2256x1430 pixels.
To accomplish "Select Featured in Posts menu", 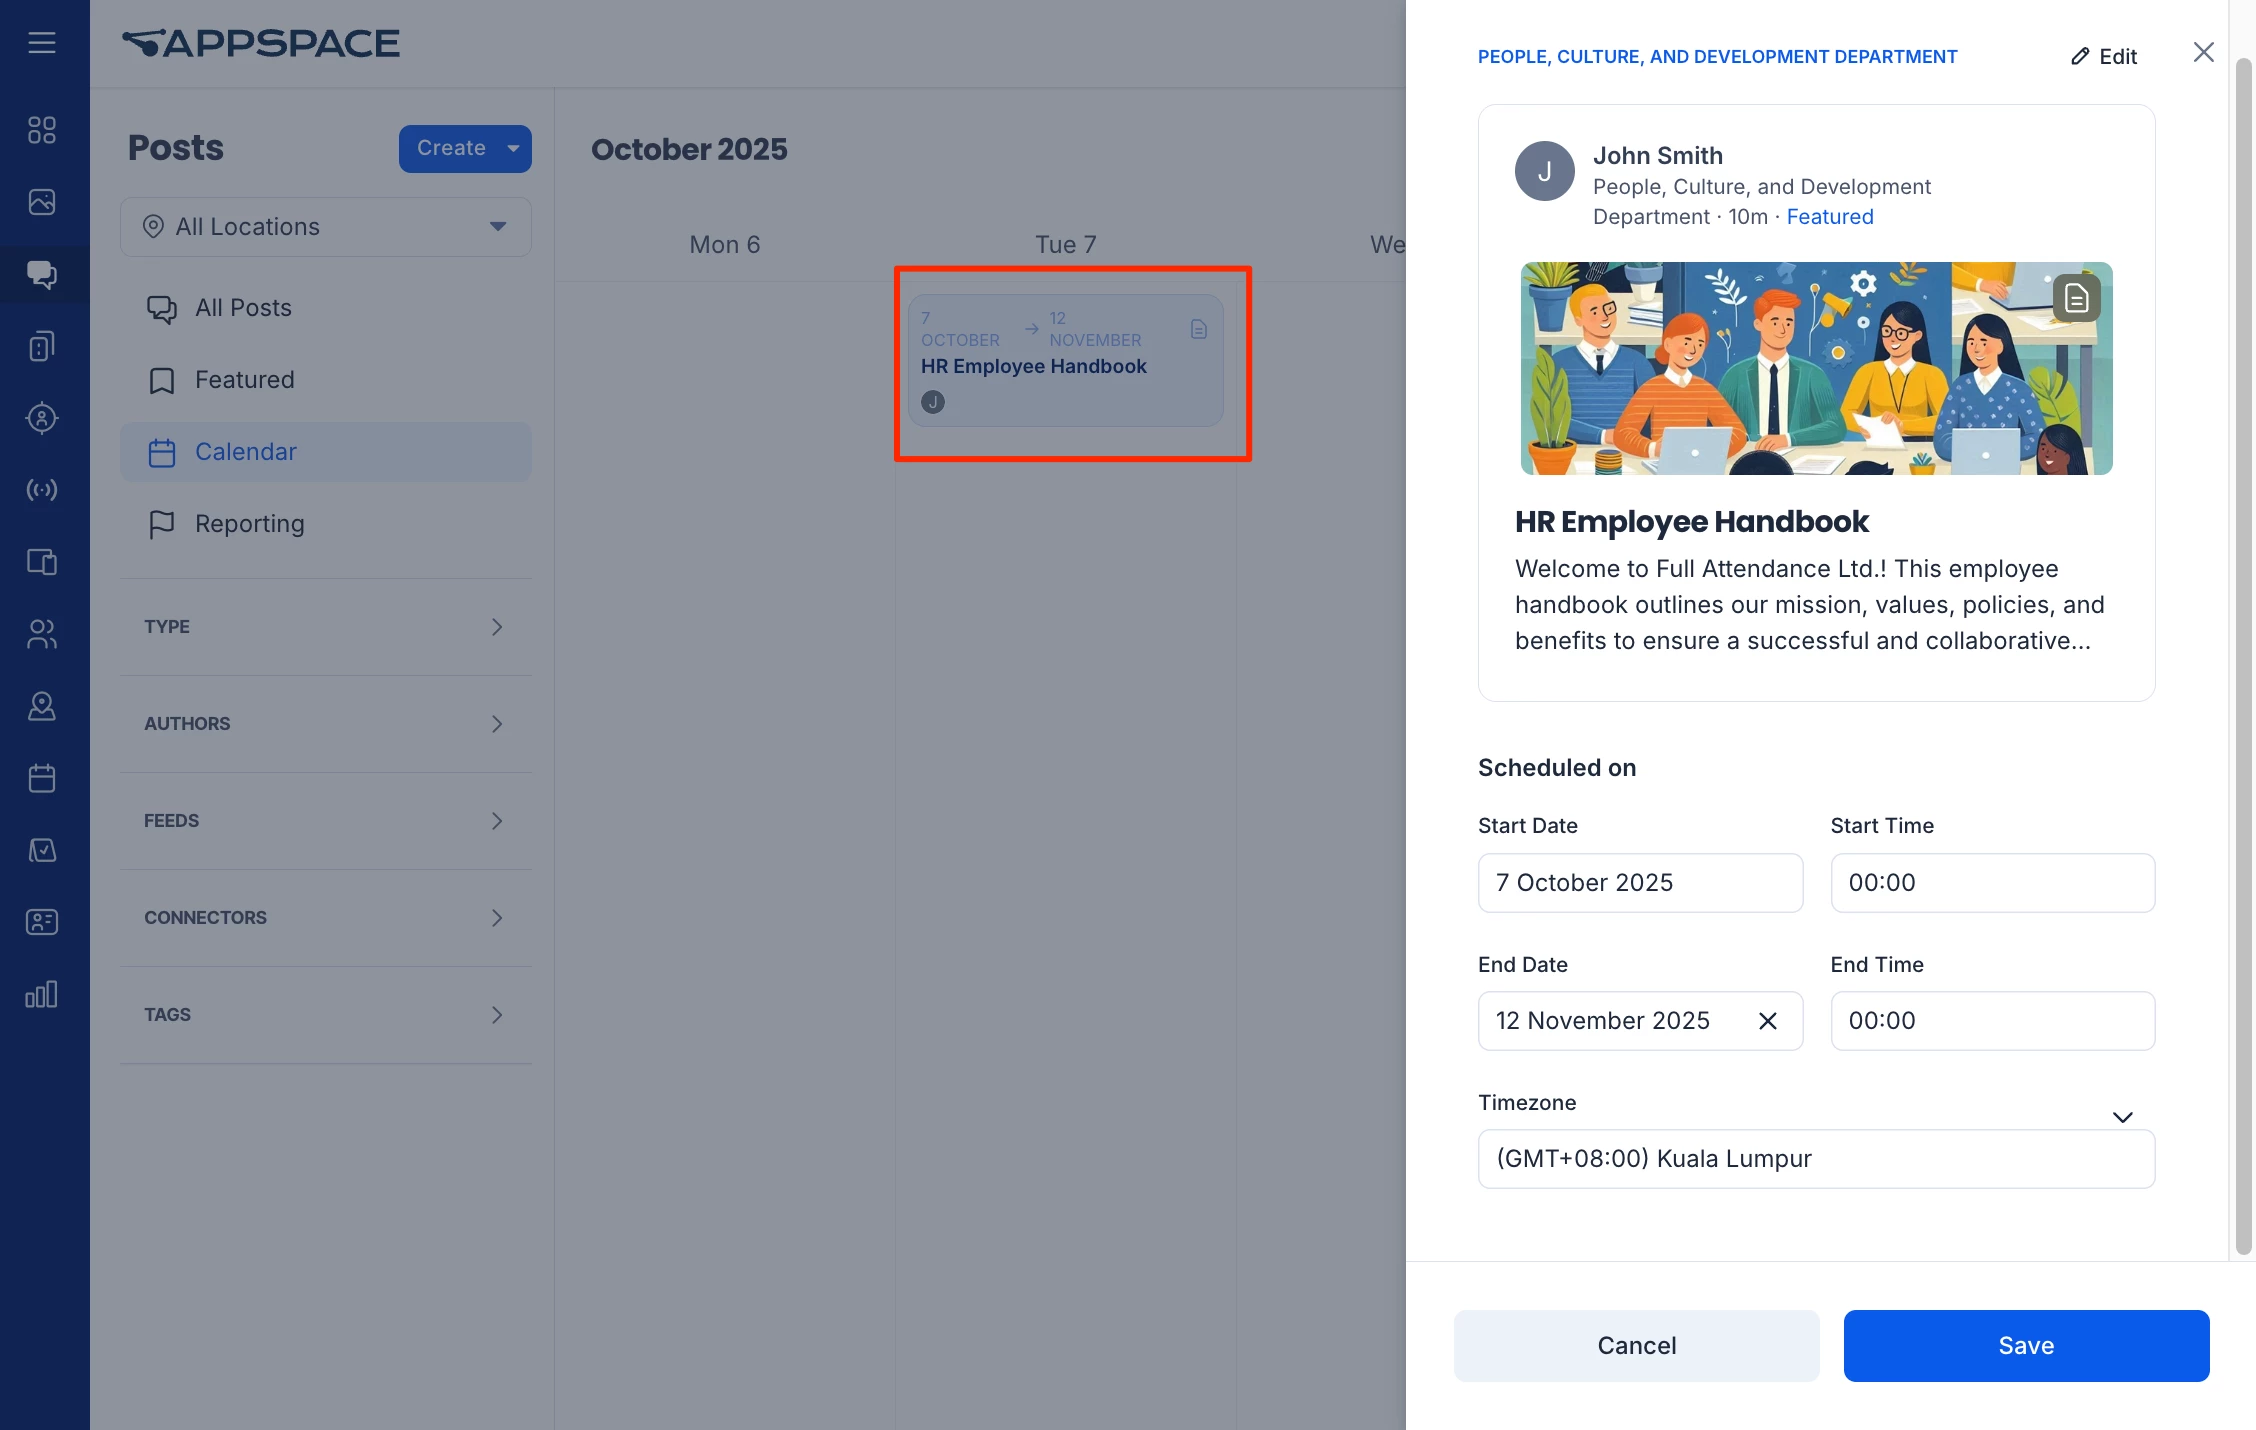I will coord(244,380).
